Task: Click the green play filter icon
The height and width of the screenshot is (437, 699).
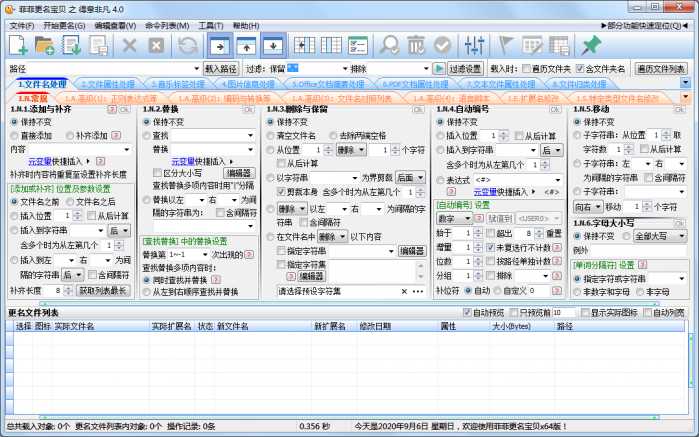Action: click(439, 69)
